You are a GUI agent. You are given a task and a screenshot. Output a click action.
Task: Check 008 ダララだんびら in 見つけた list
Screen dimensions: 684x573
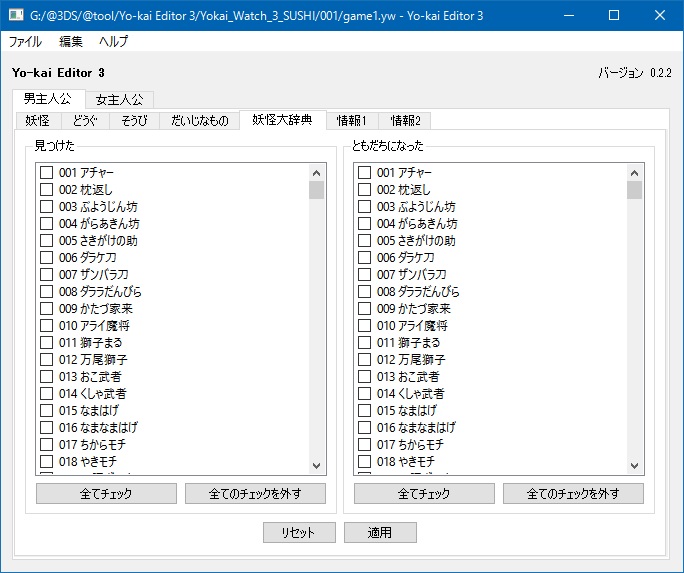point(47,291)
